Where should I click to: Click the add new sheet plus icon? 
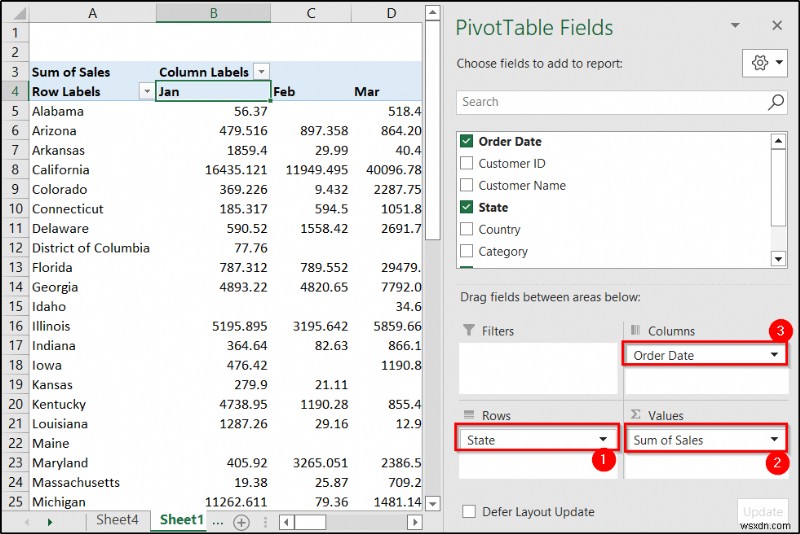tap(241, 522)
